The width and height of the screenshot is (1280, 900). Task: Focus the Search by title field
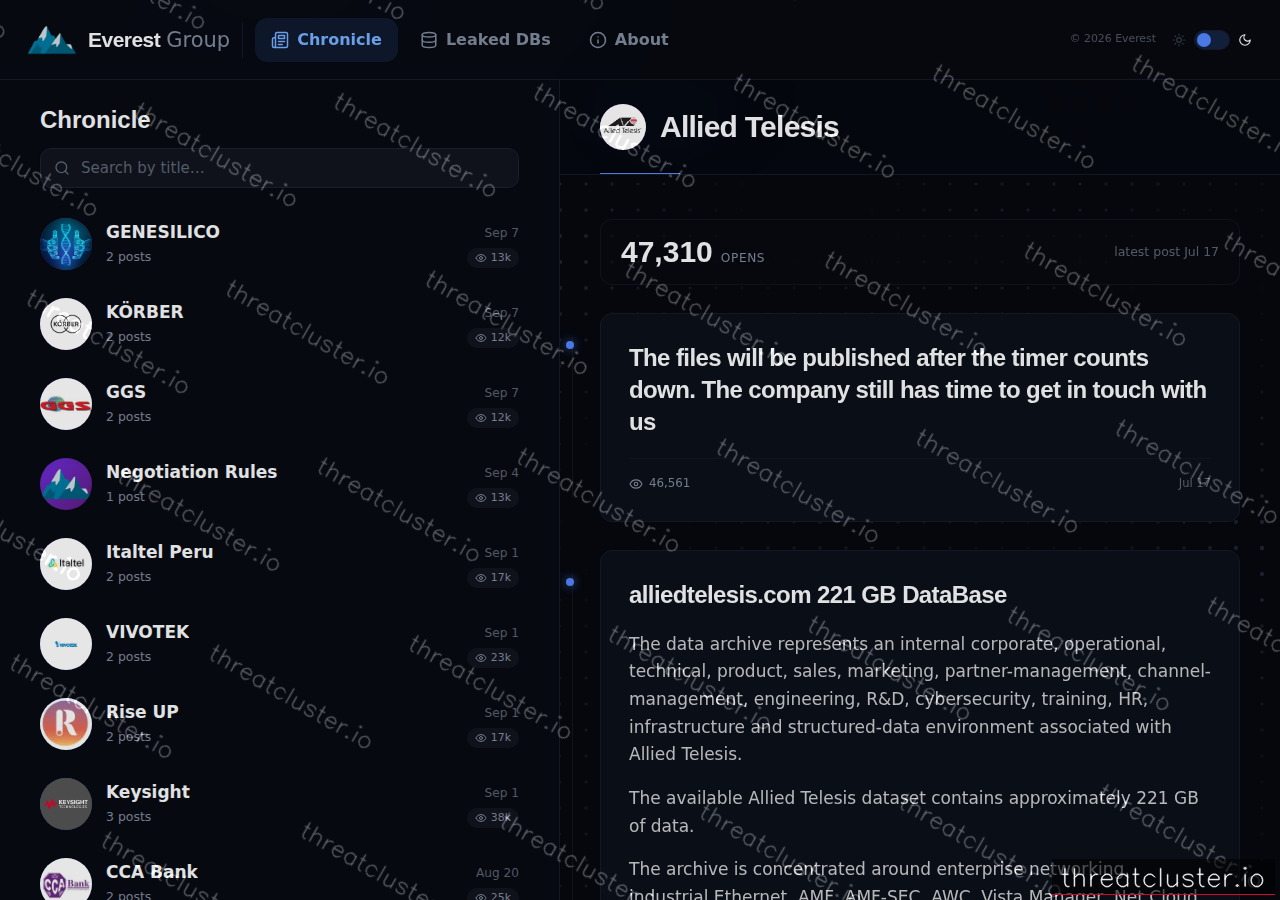[279, 168]
